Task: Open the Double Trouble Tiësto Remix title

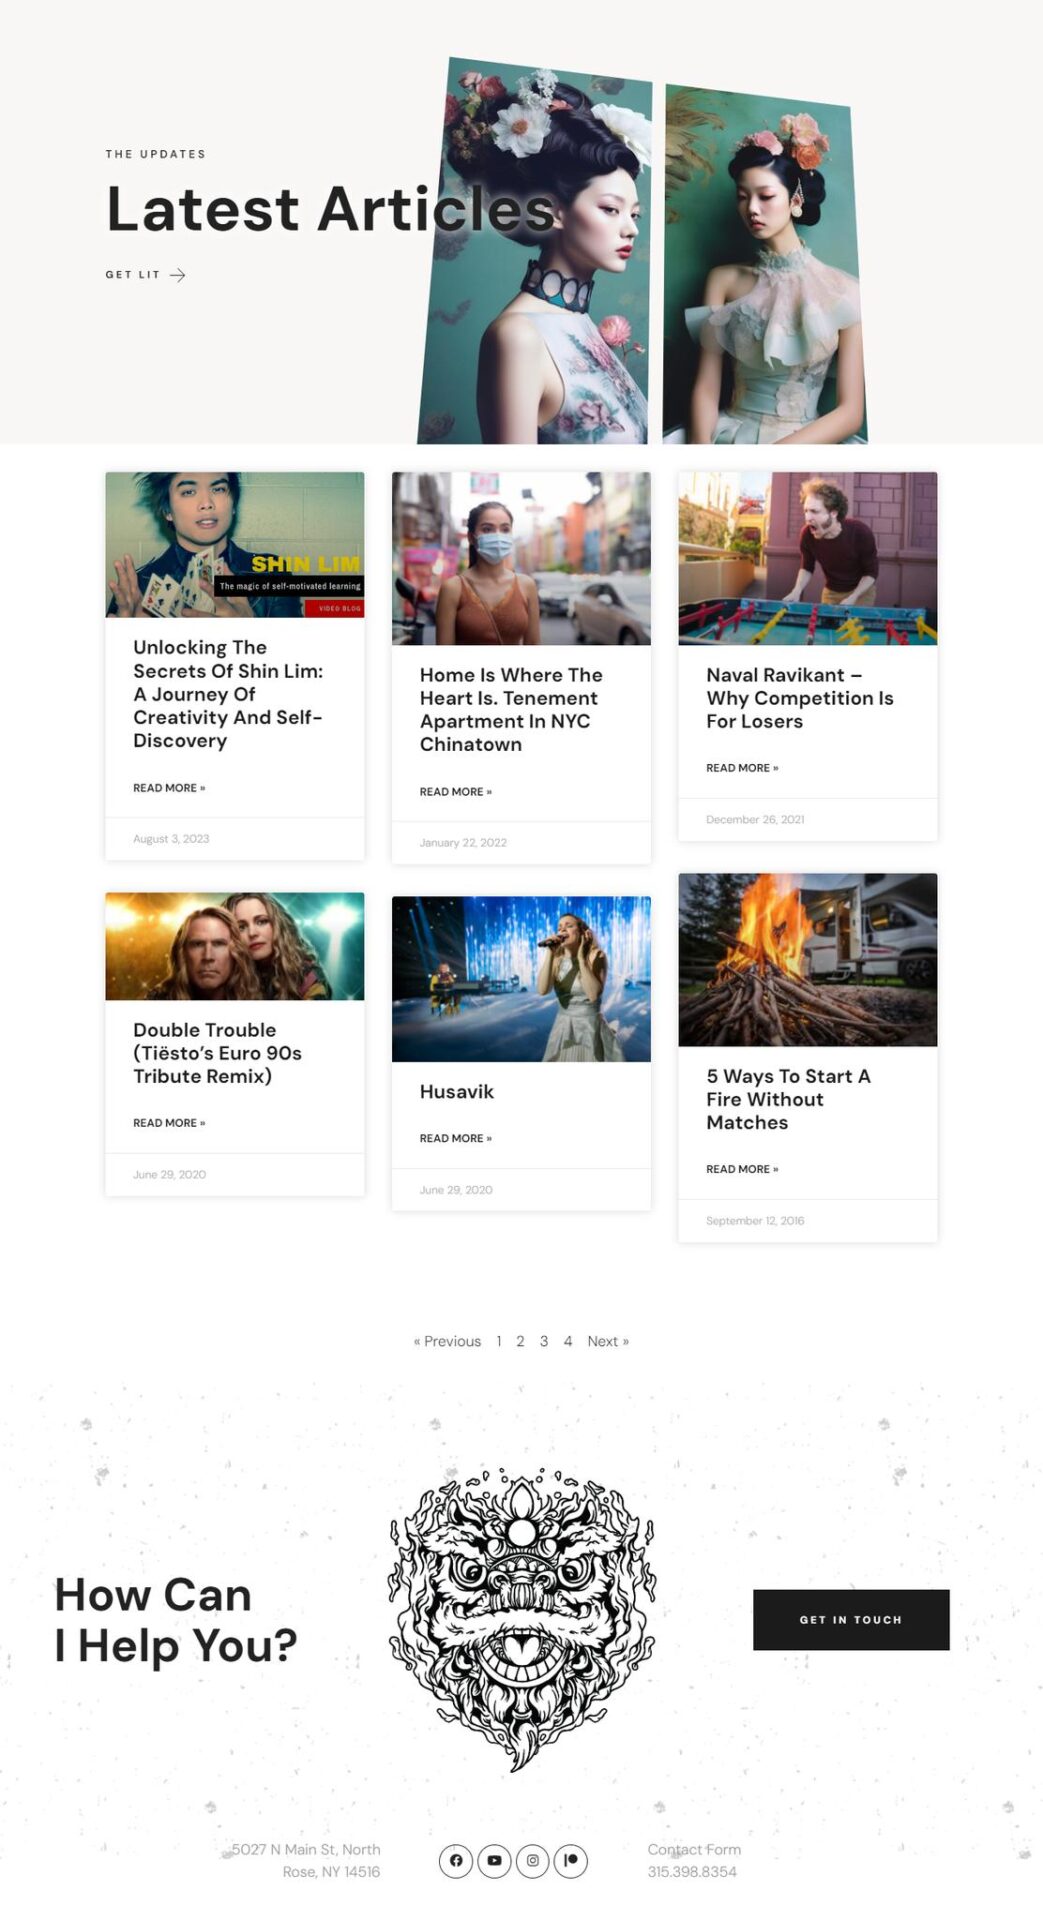Action: (217, 1053)
